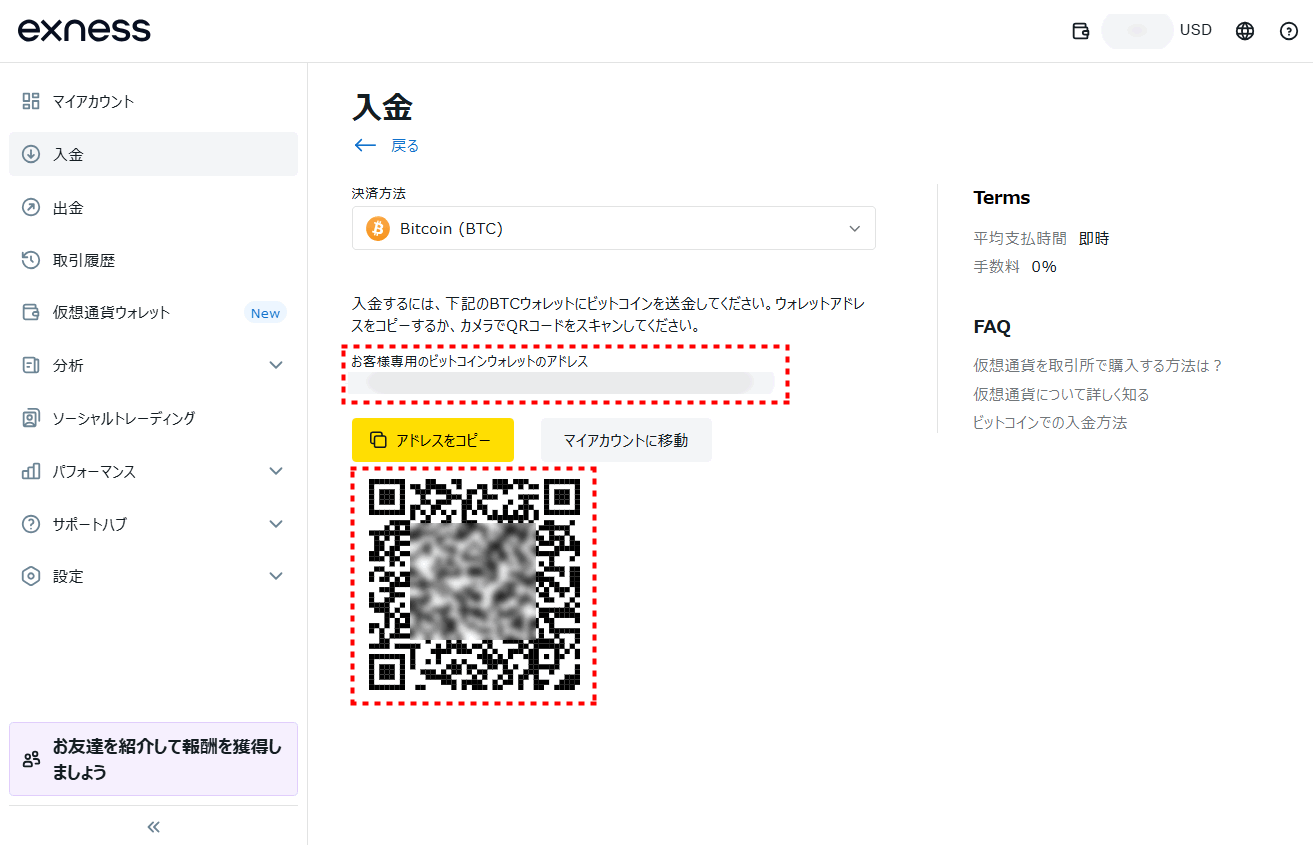Open FAQ 仮想通貨について詳しく知る

(x=1061, y=394)
